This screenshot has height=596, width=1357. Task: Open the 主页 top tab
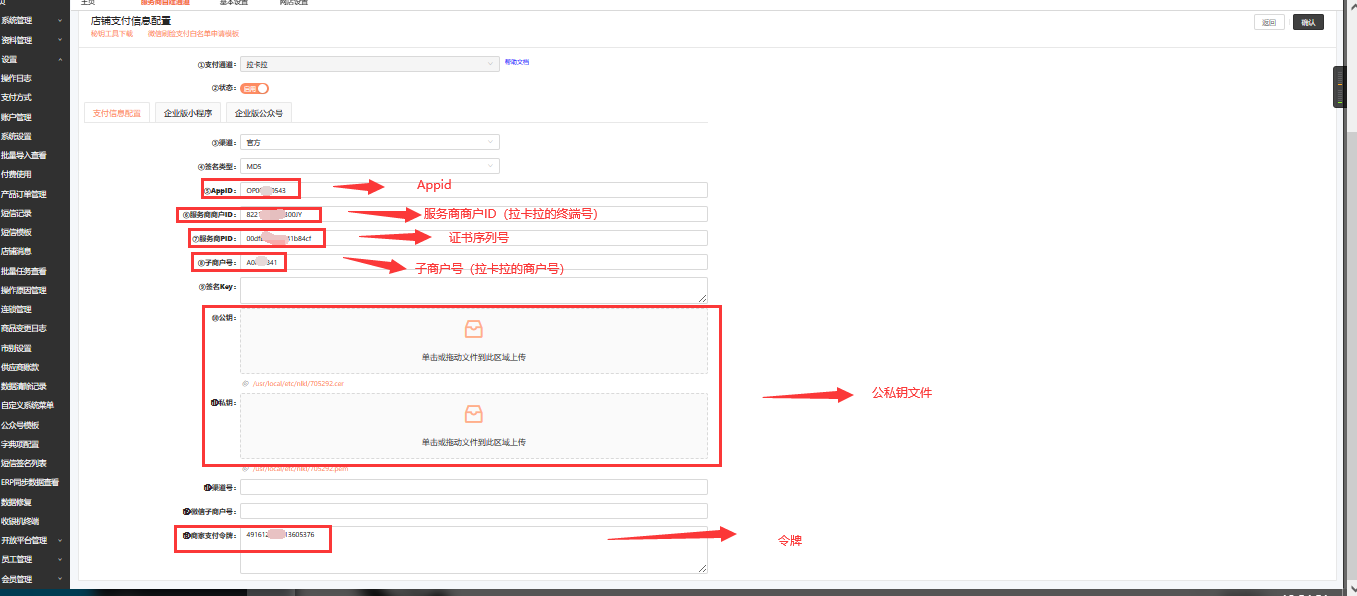pyautogui.click(x=88, y=3)
